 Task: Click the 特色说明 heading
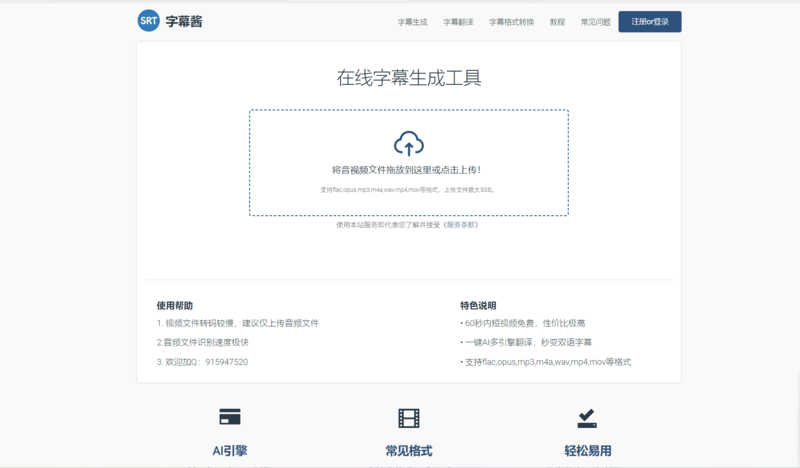[x=478, y=305]
